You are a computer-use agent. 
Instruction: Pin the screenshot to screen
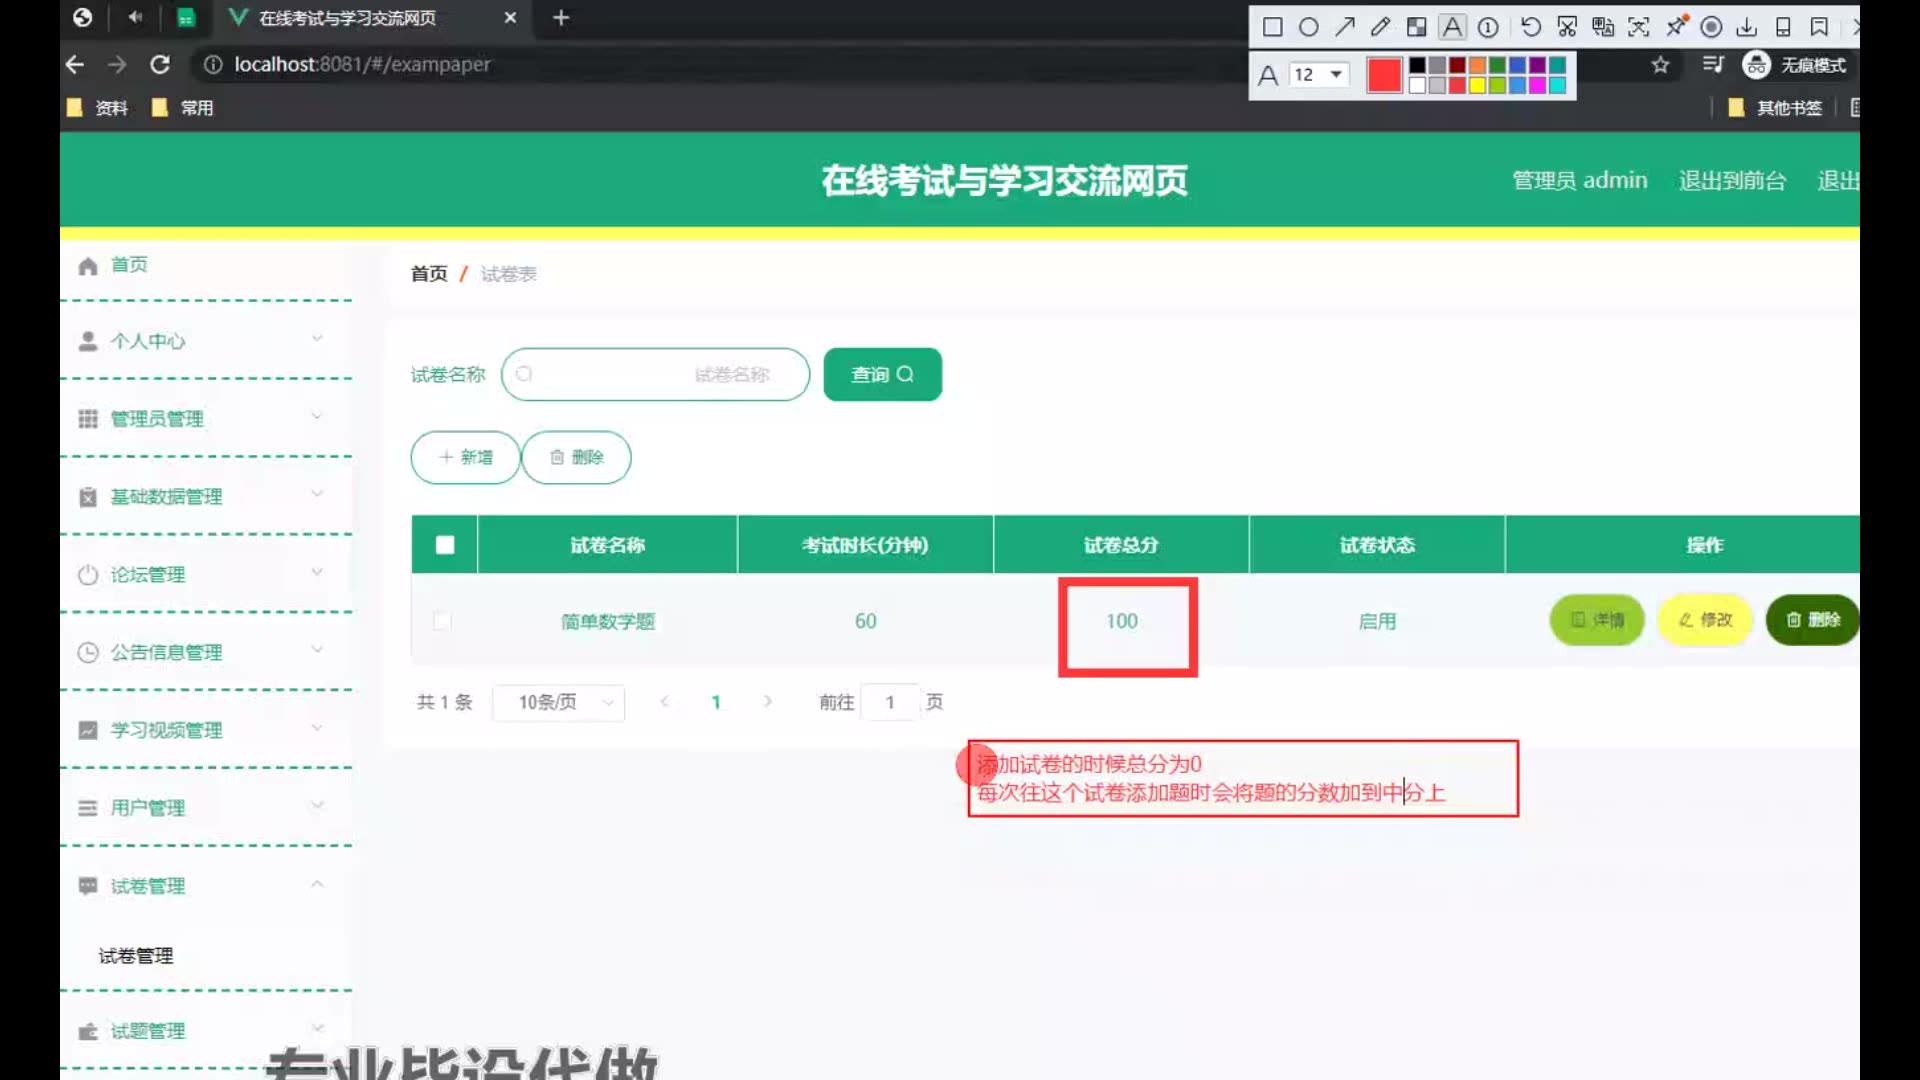(1676, 25)
